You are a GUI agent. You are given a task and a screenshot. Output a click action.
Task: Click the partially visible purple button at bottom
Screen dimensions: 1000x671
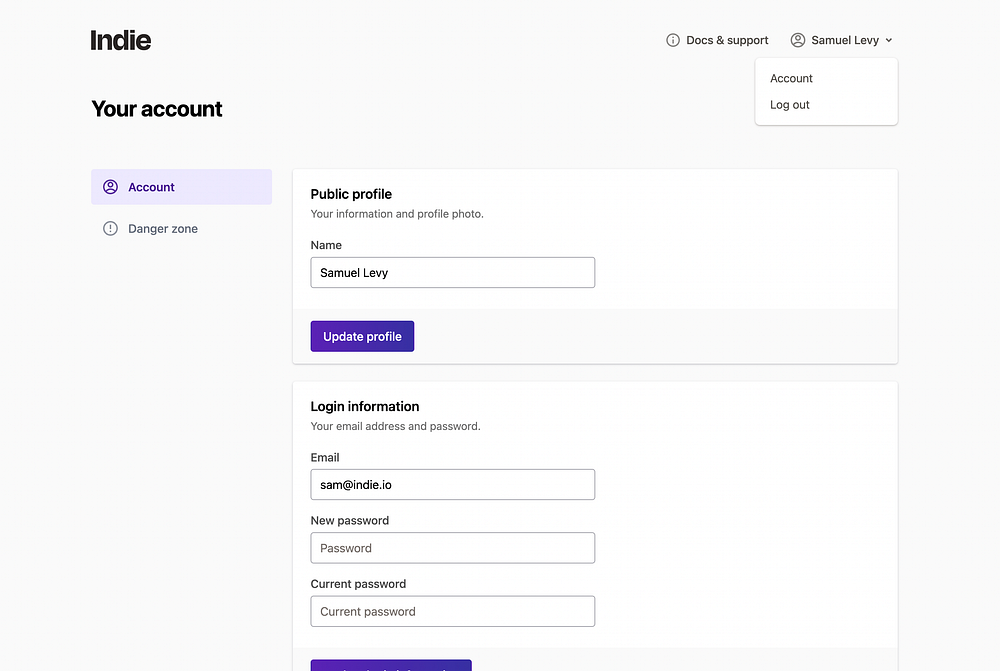pos(391,665)
